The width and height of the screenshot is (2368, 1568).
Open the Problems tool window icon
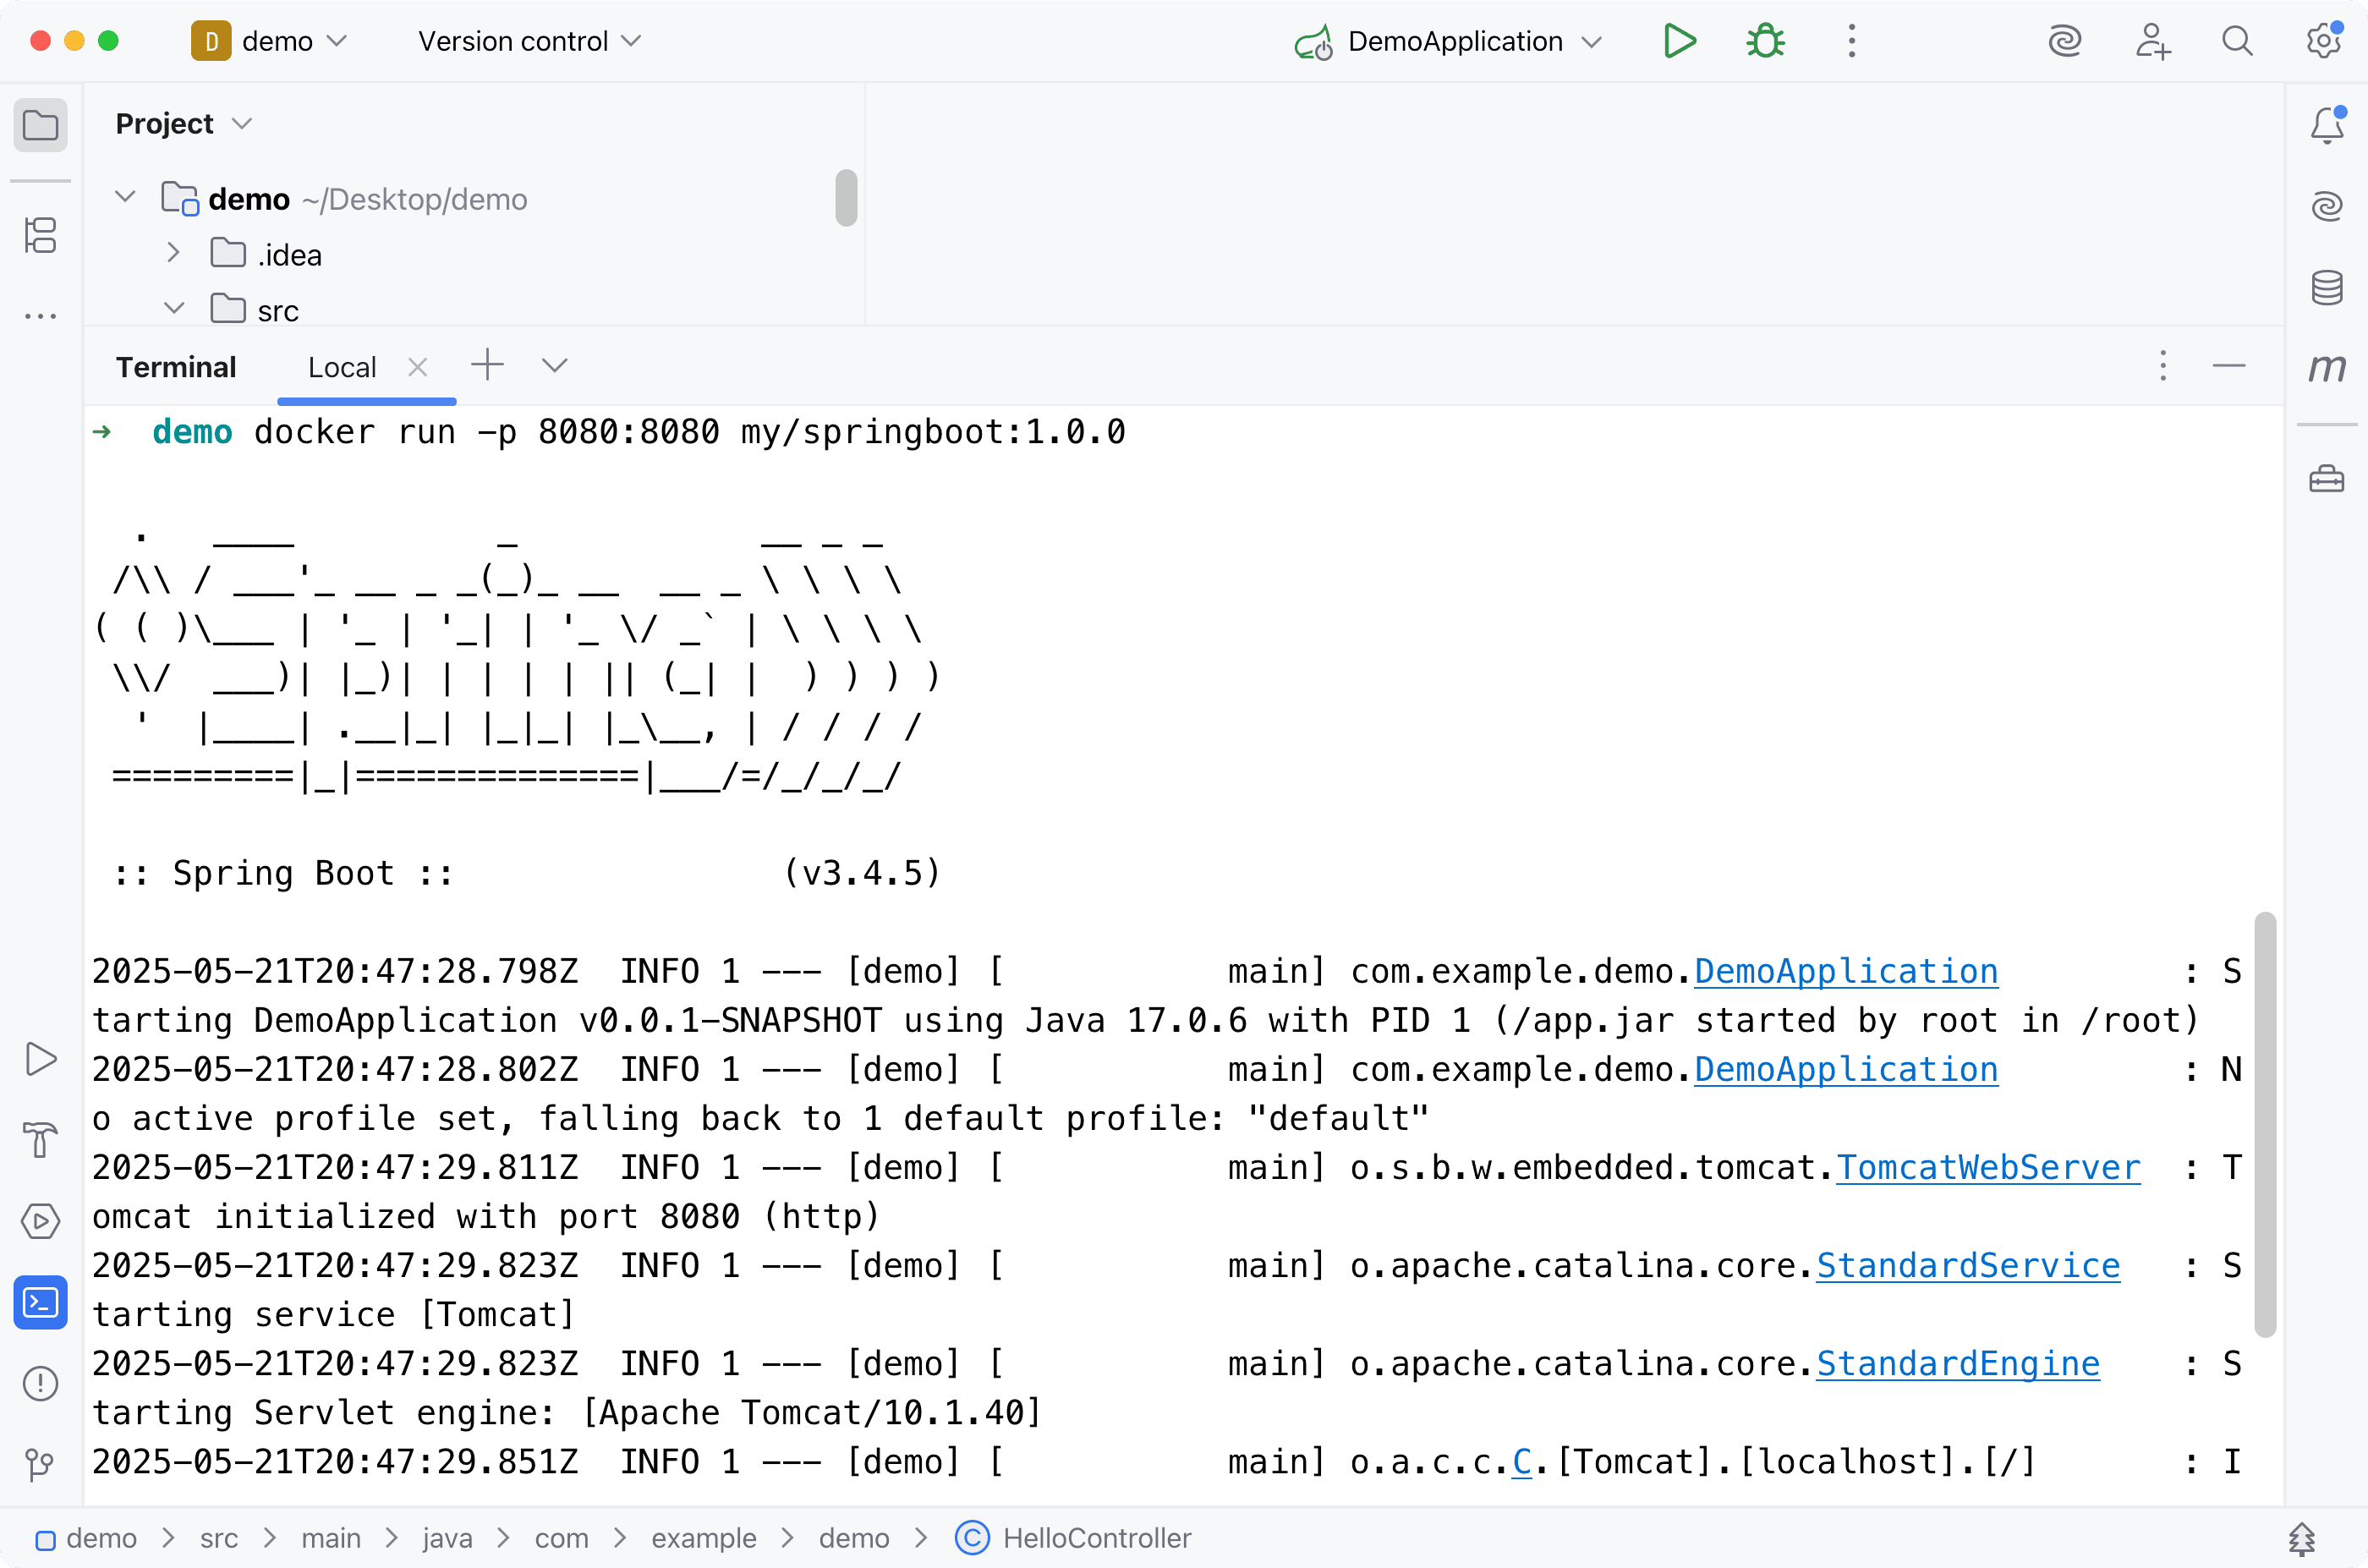click(x=40, y=1384)
